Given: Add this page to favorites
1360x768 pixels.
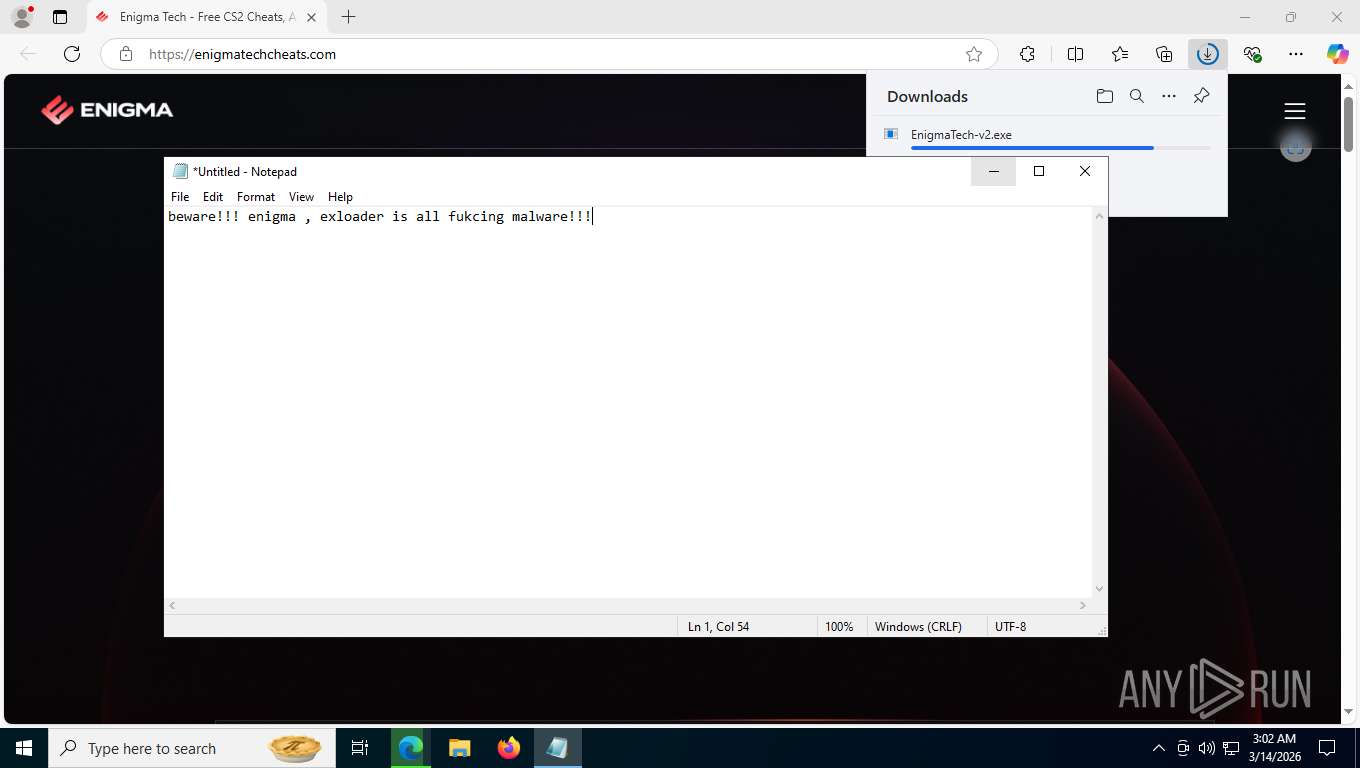Looking at the screenshot, I should tap(974, 54).
